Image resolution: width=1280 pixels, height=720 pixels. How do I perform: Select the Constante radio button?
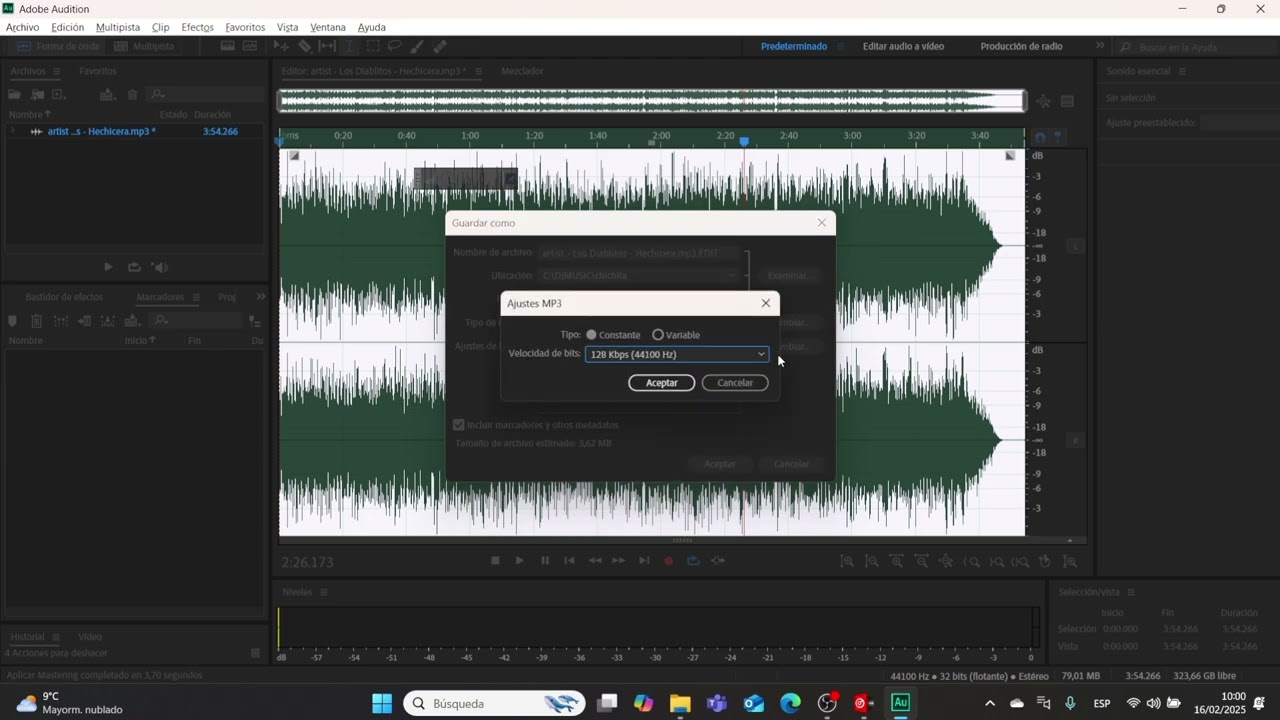592,335
